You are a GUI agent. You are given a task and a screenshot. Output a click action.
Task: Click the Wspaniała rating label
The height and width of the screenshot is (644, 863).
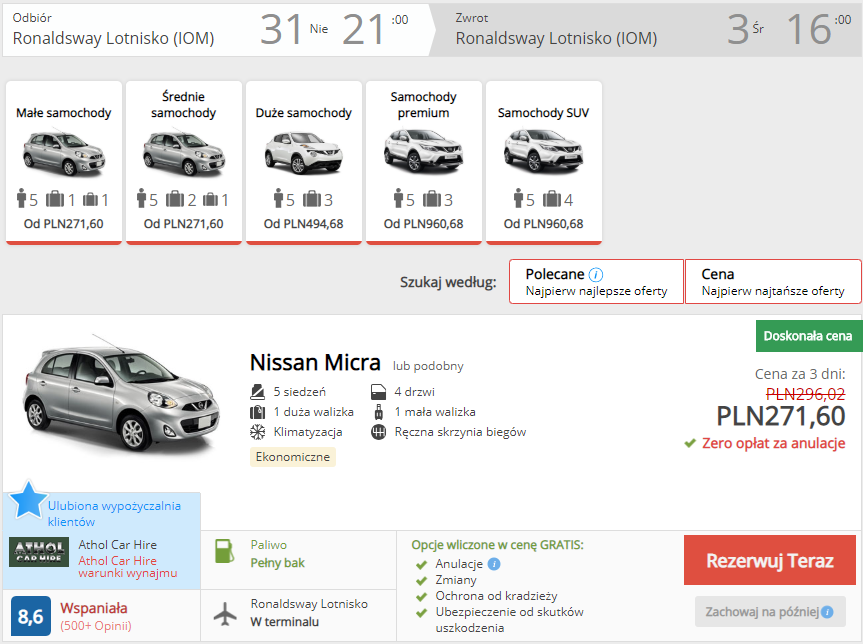(94, 608)
